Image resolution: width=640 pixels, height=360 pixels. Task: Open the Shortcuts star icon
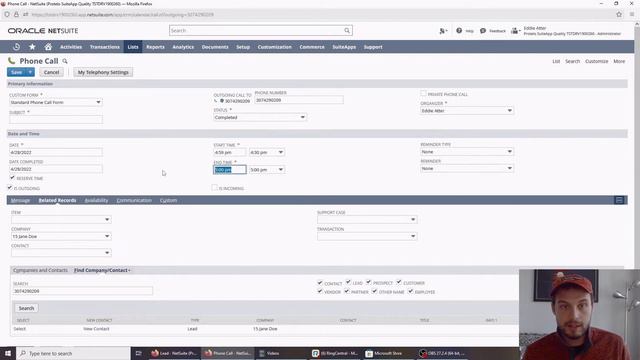tap(32, 47)
